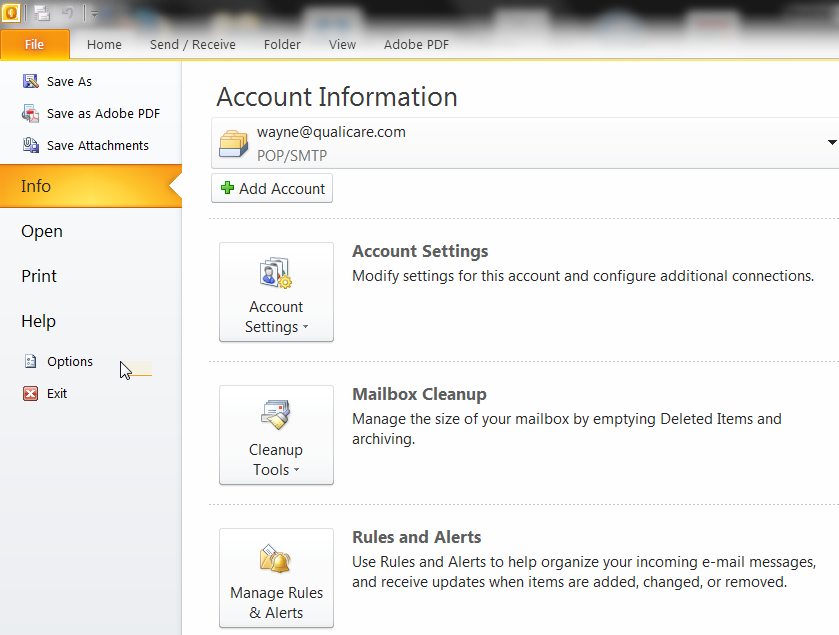Expand the wayne@qualicare.com account dropdown
The height and width of the screenshot is (635, 839).
click(x=831, y=143)
